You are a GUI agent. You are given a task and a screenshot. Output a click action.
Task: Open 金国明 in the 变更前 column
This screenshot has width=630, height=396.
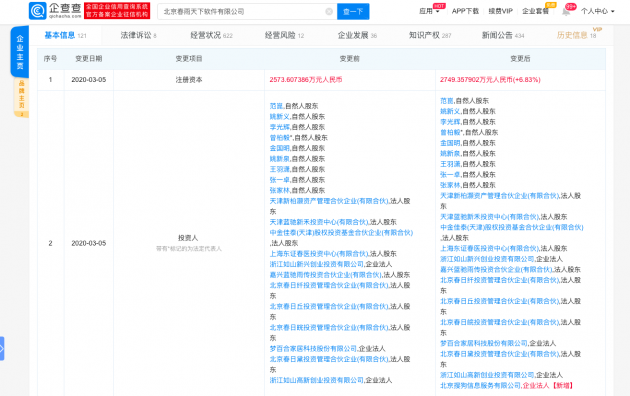[279, 148]
